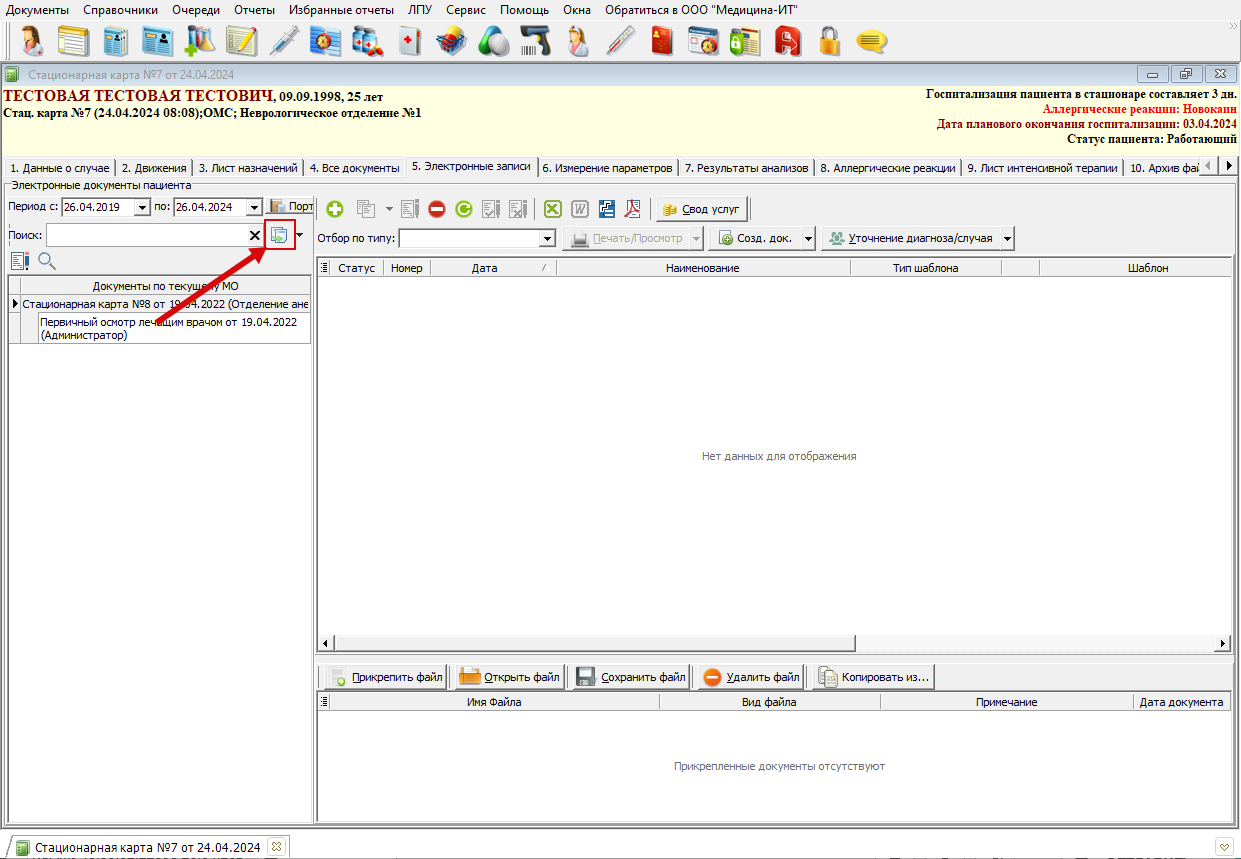This screenshot has height=859, width=1241.
Task: Click the 'Свод услуг' button
Action: (x=701, y=209)
